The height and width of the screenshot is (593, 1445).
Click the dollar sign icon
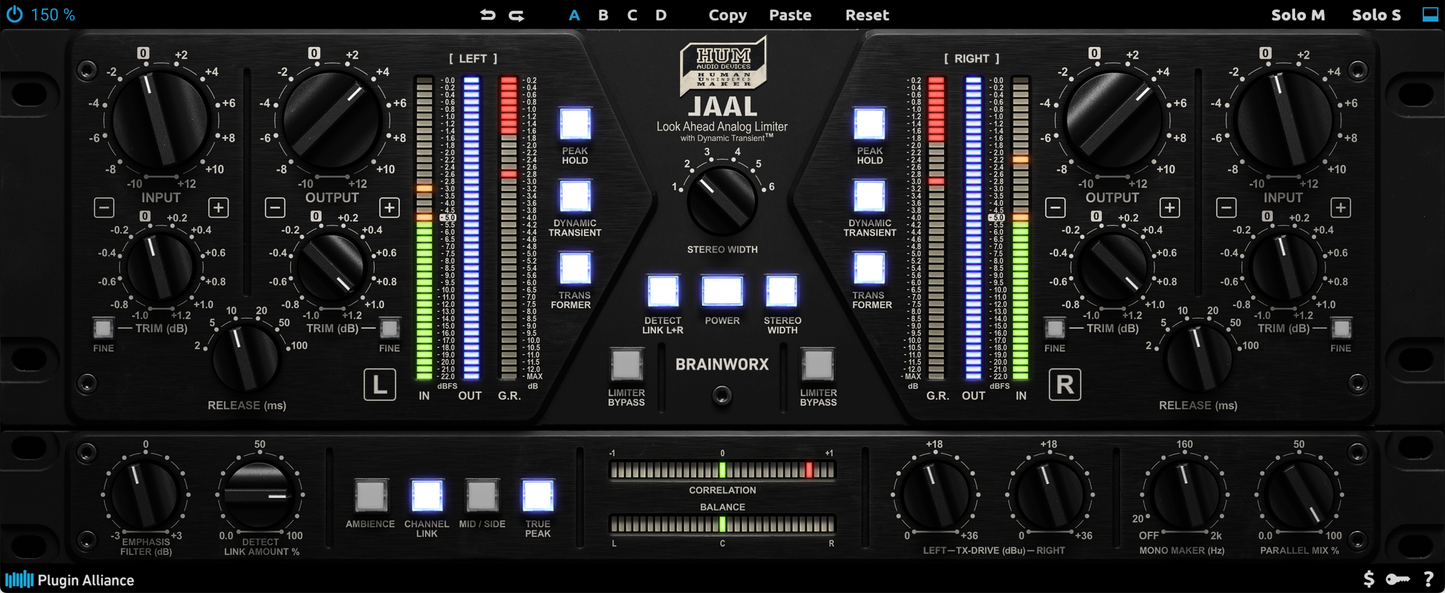pyautogui.click(x=1369, y=579)
